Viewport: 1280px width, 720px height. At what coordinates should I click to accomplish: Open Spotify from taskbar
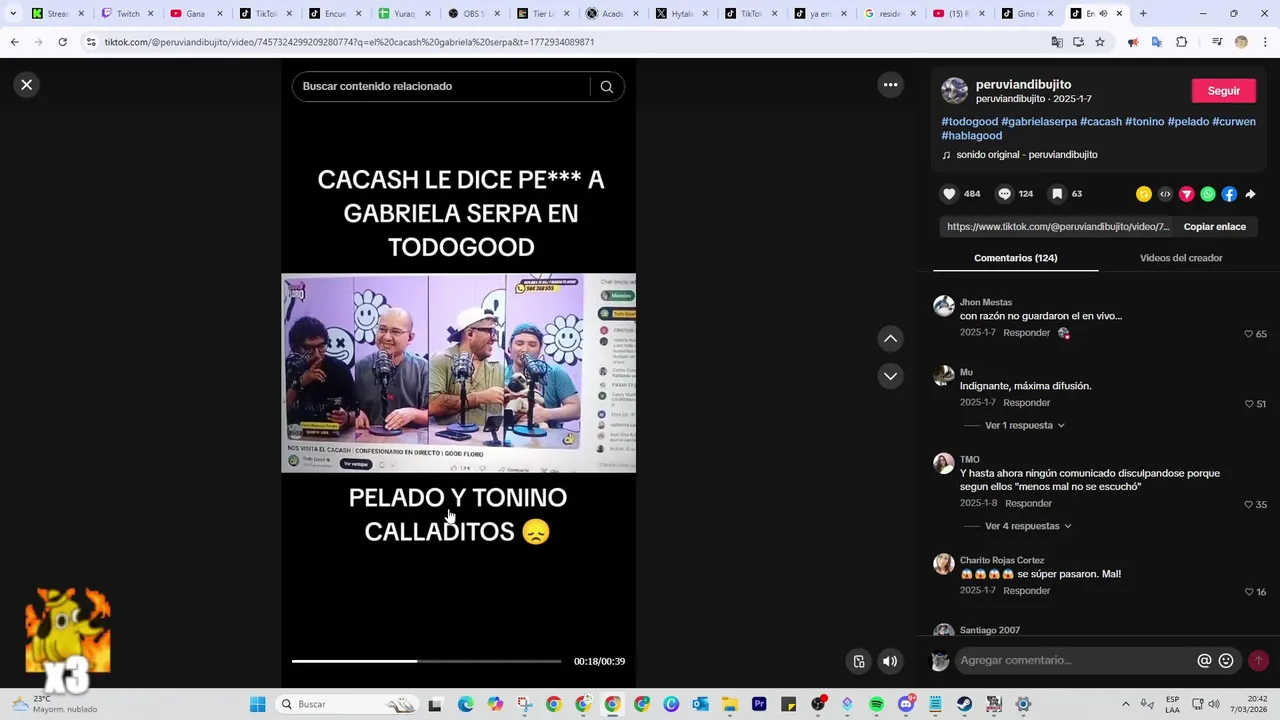tap(877, 704)
